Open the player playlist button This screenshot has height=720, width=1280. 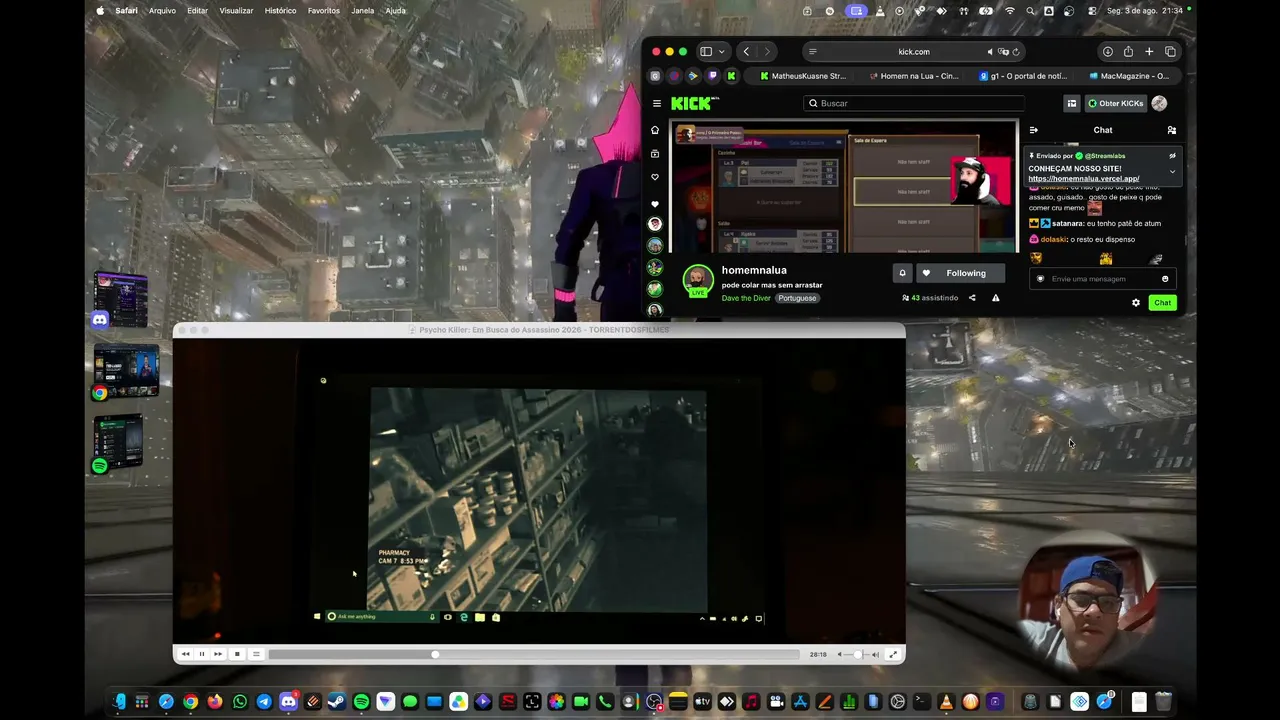[x=256, y=654]
